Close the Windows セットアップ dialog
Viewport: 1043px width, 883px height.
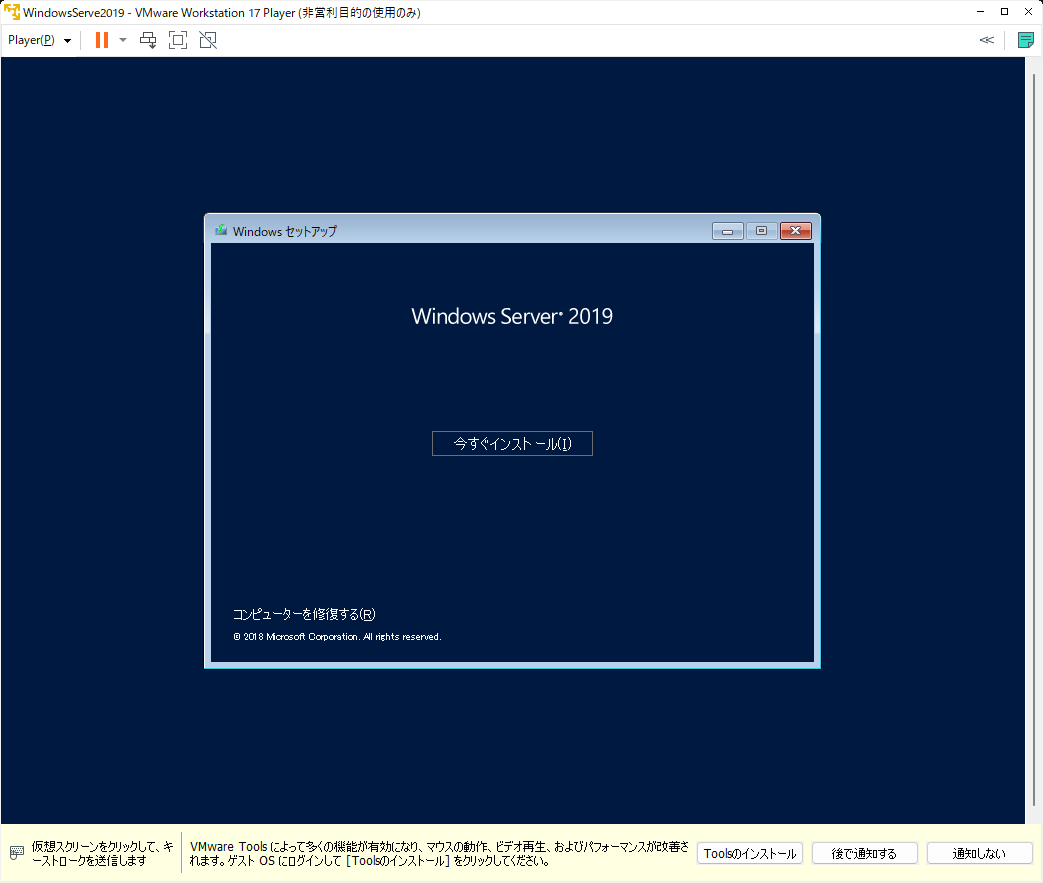pyautogui.click(x=796, y=231)
